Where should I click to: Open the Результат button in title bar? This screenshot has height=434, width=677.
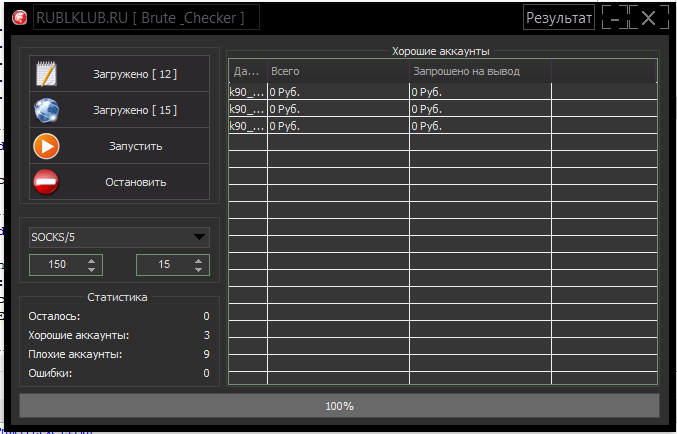[559, 18]
